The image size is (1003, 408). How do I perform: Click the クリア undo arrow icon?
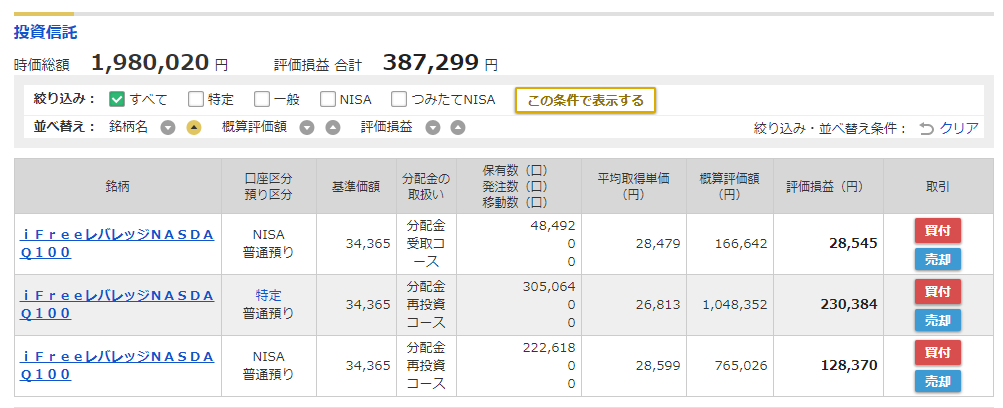click(x=926, y=129)
